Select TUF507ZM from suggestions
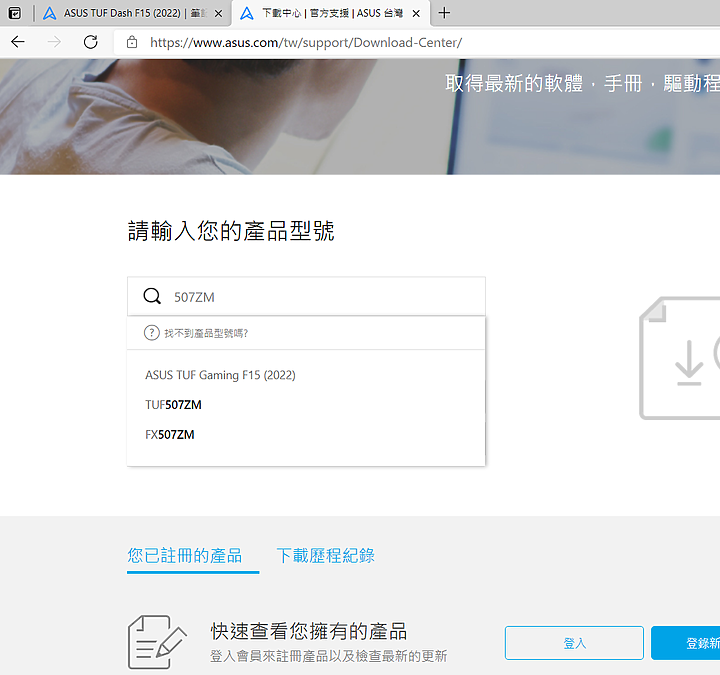720x675 pixels. [x=174, y=405]
